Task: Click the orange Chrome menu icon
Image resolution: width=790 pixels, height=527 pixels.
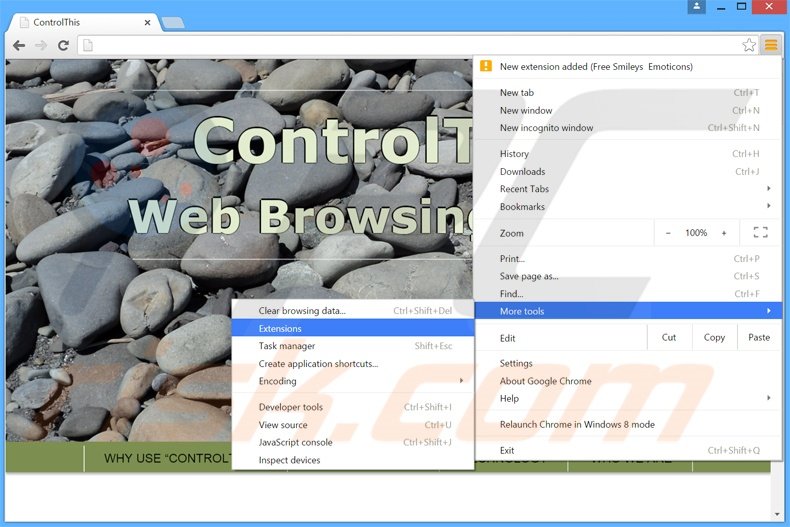Action: tap(771, 45)
